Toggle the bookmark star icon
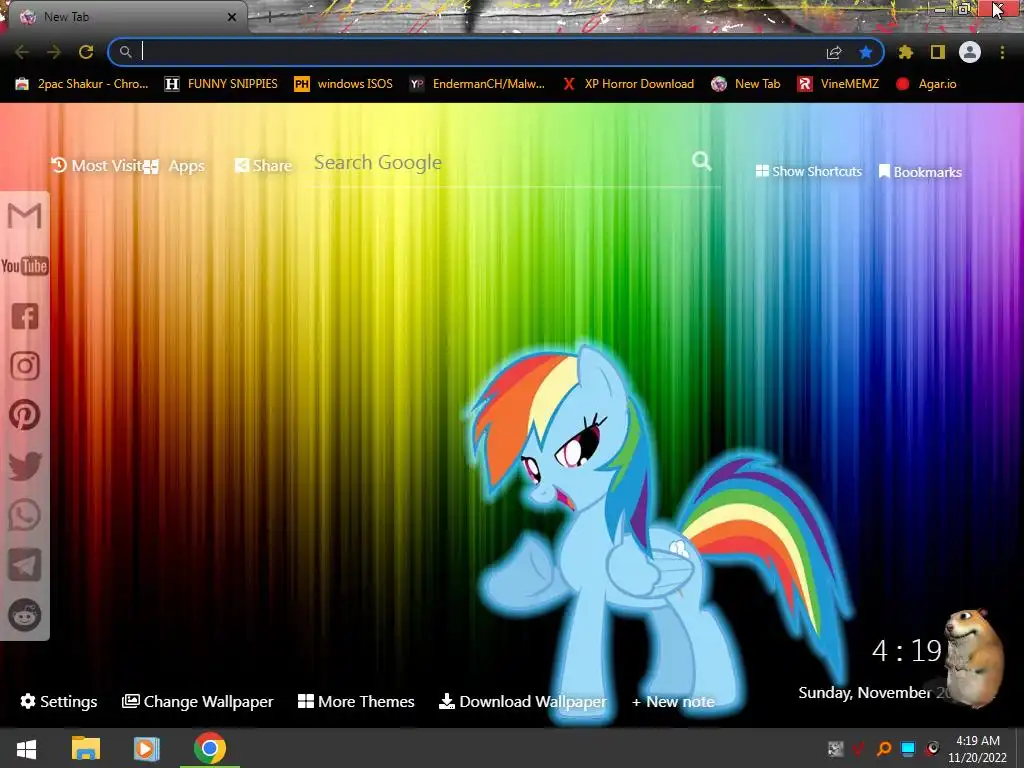Viewport: 1024px width, 768px height. 866,52
